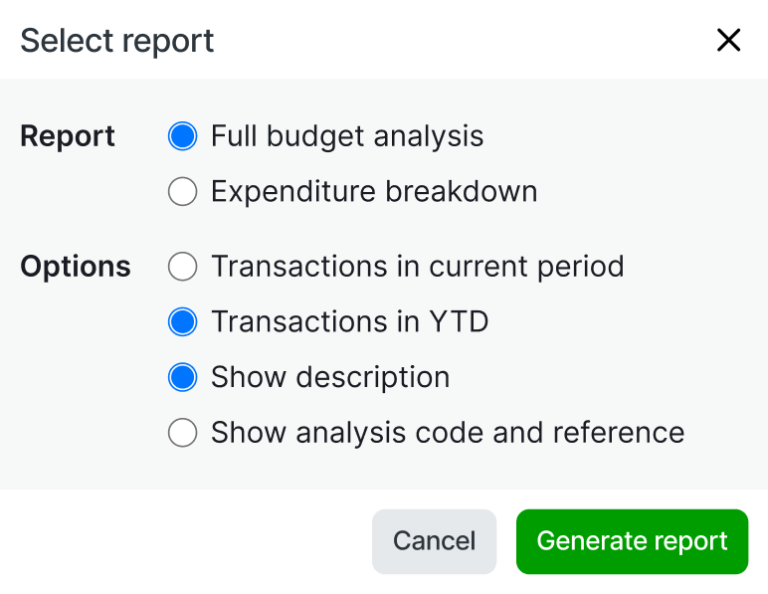Click the bold "Options" section heading
768x594 pixels.
coord(75,267)
